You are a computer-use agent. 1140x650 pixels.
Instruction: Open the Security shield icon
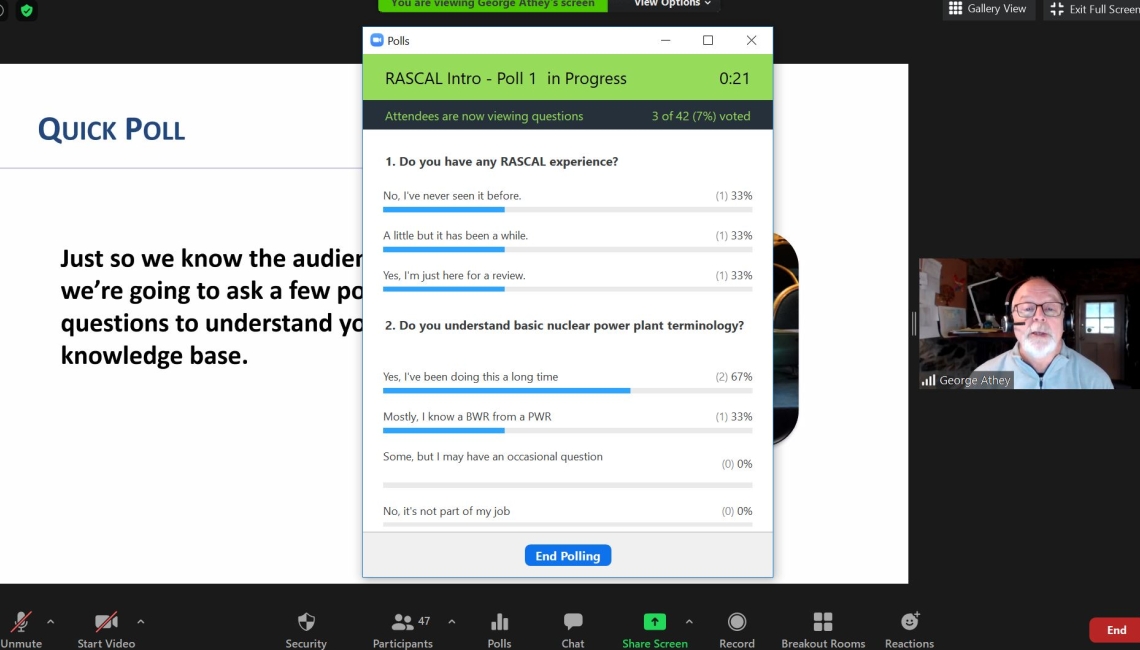tap(306, 623)
